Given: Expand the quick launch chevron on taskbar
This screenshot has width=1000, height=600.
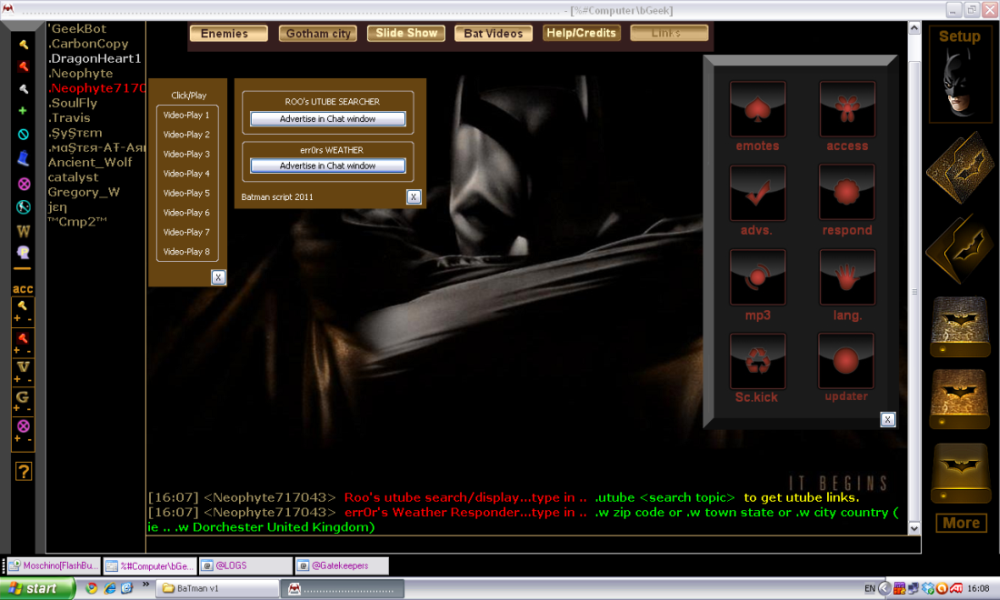Looking at the screenshot, I should point(145,584).
